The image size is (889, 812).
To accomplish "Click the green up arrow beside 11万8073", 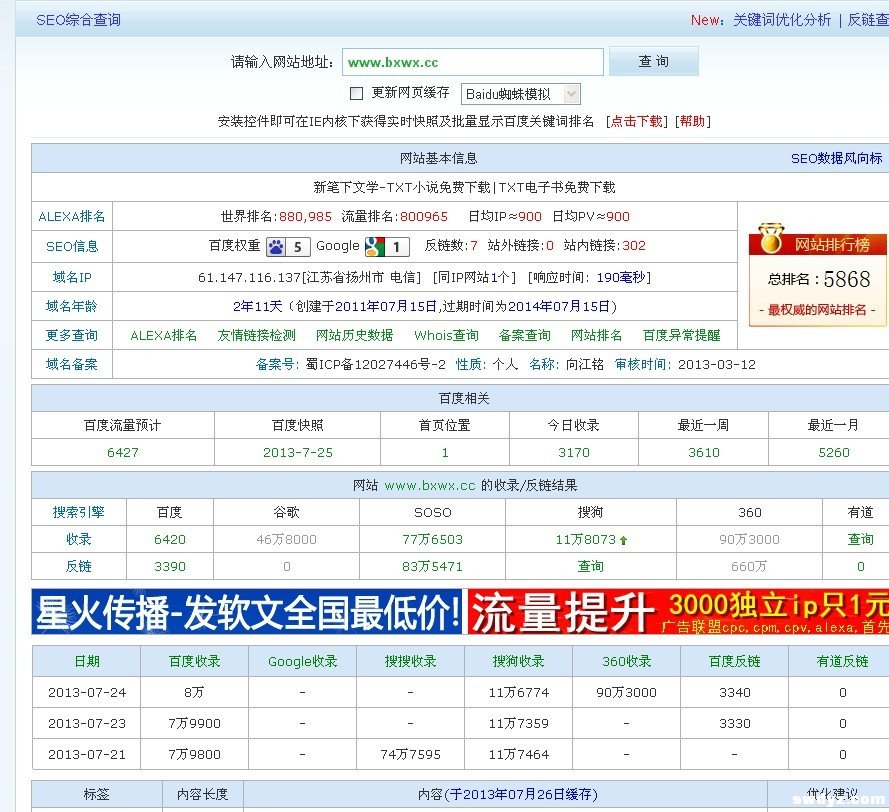I will pos(624,540).
